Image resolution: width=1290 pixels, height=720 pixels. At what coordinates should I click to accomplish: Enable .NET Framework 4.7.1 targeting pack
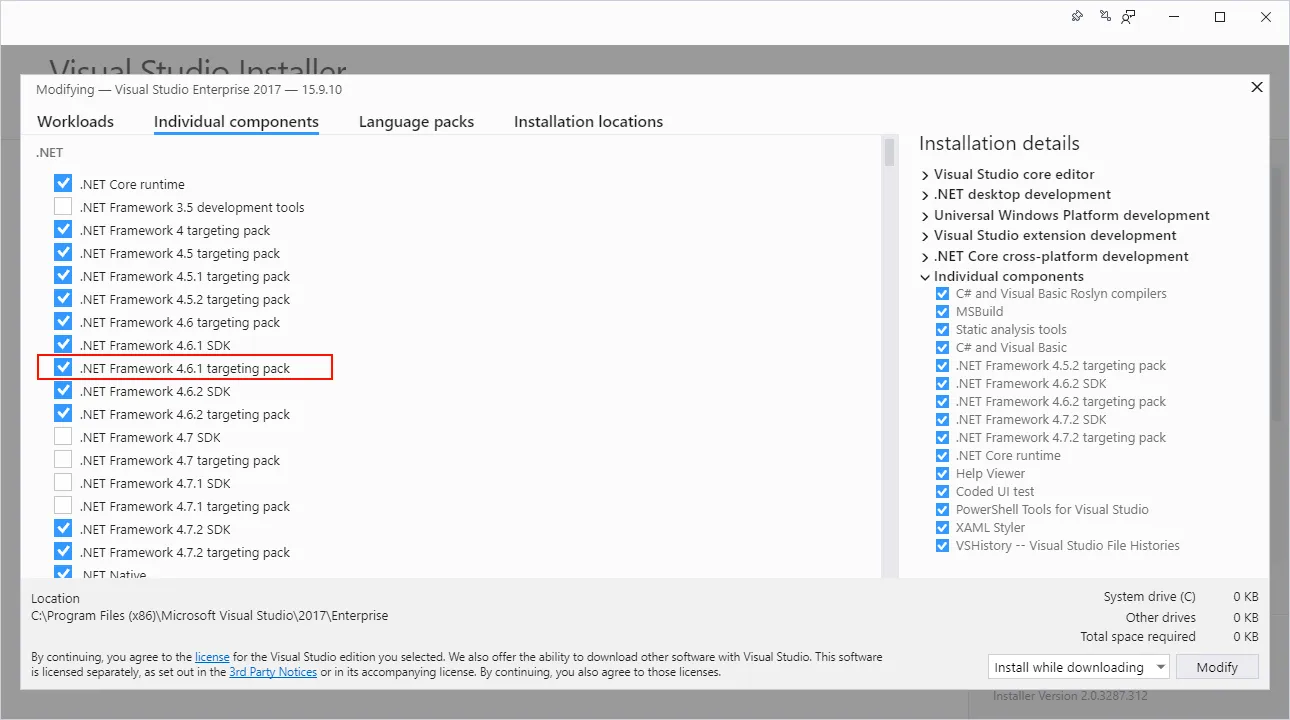coord(63,505)
